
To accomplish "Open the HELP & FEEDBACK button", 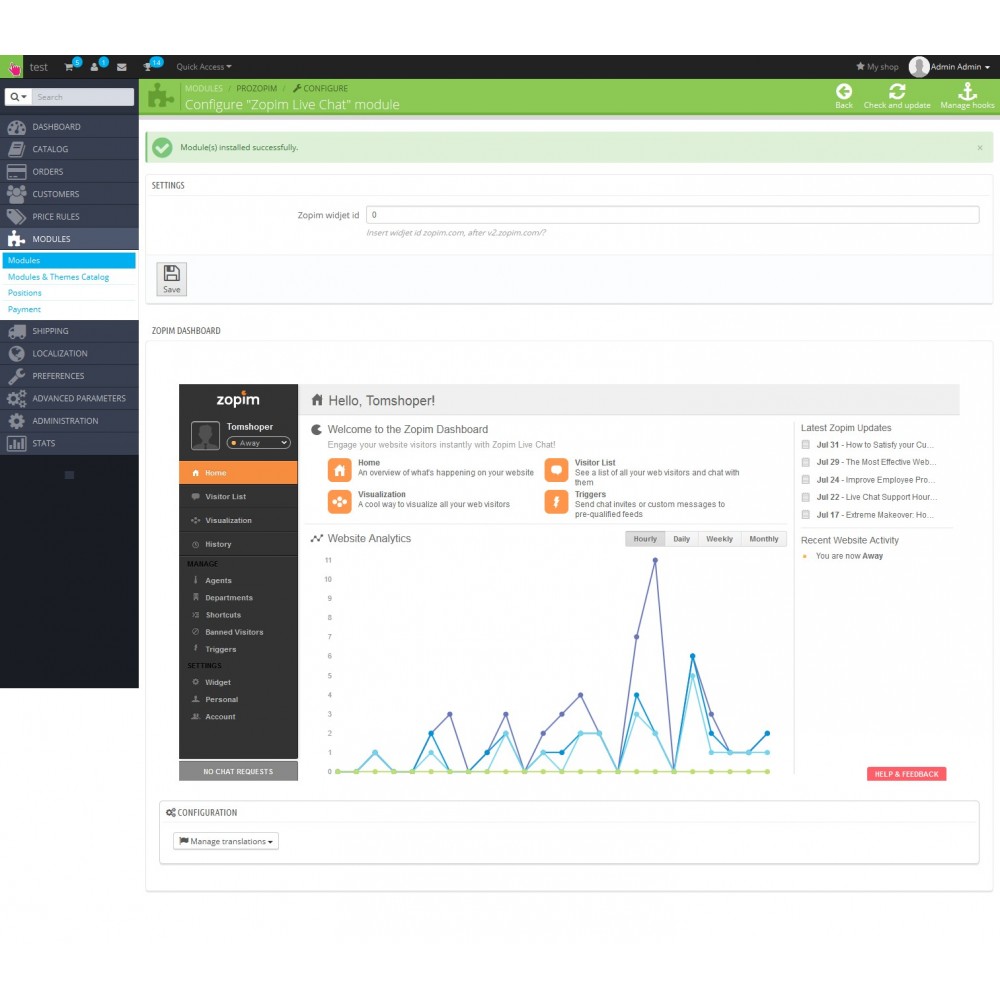I will (906, 774).
